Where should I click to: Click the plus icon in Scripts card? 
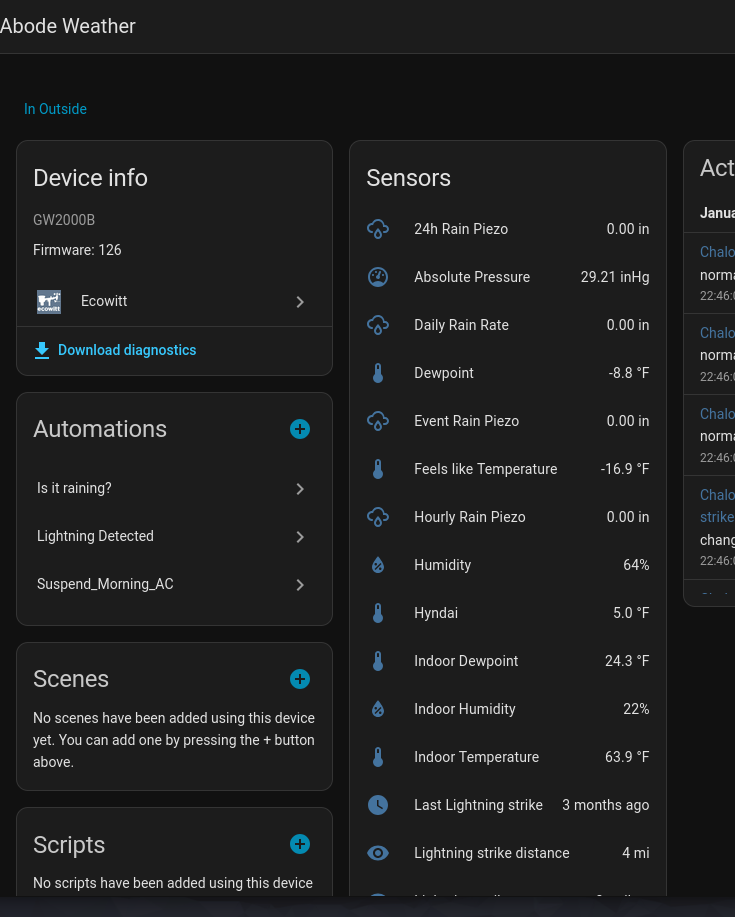pyautogui.click(x=300, y=844)
